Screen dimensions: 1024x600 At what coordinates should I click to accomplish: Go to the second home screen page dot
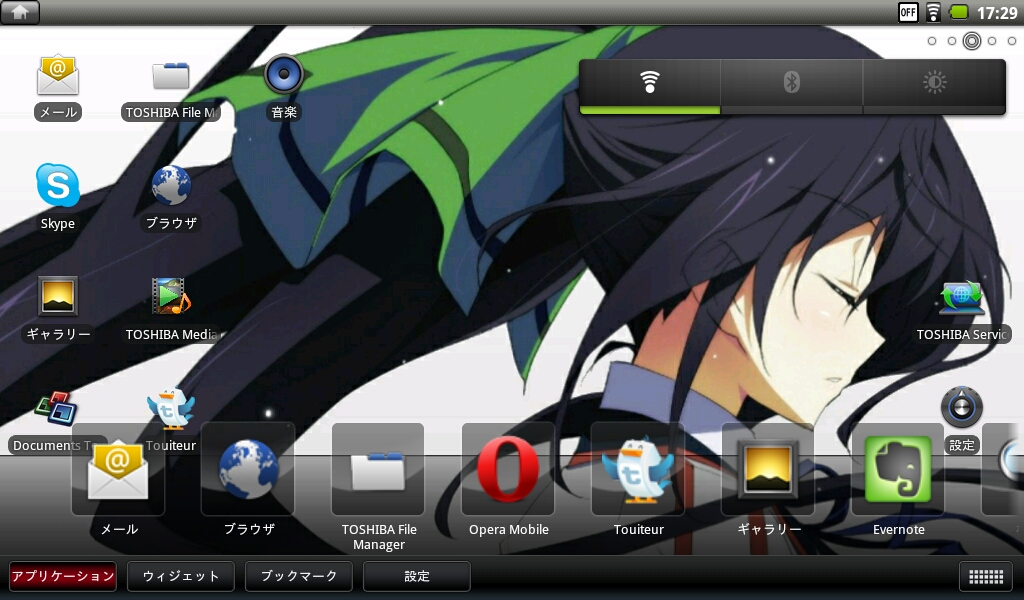952,41
